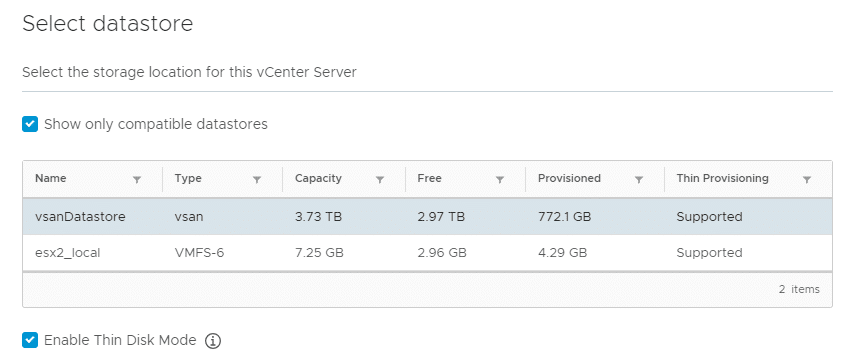Click the VMFS-6 type cell
844x361 pixels.
[x=199, y=253]
